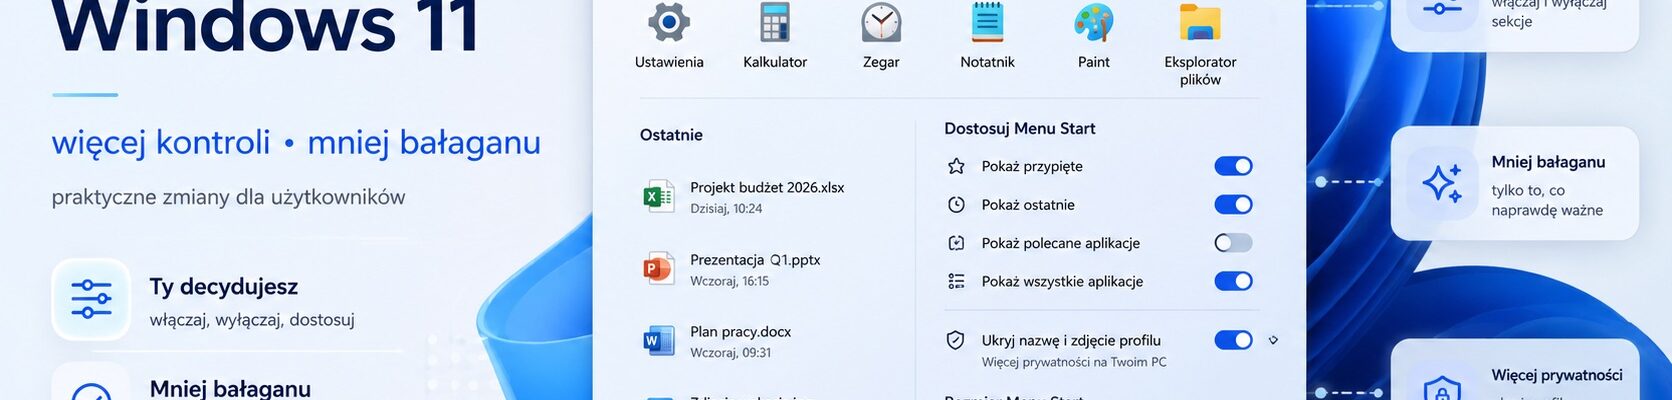Launch Kalkulator from pinned apps

click(775, 22)
